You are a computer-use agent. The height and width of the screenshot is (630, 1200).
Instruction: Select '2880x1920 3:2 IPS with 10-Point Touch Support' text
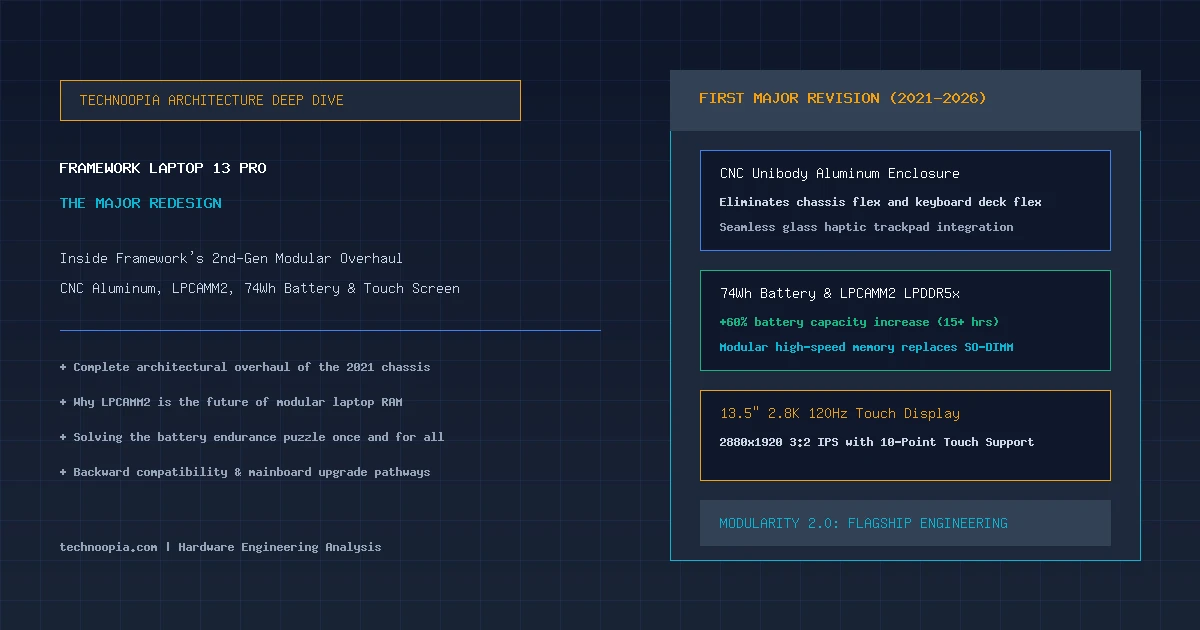877,442
